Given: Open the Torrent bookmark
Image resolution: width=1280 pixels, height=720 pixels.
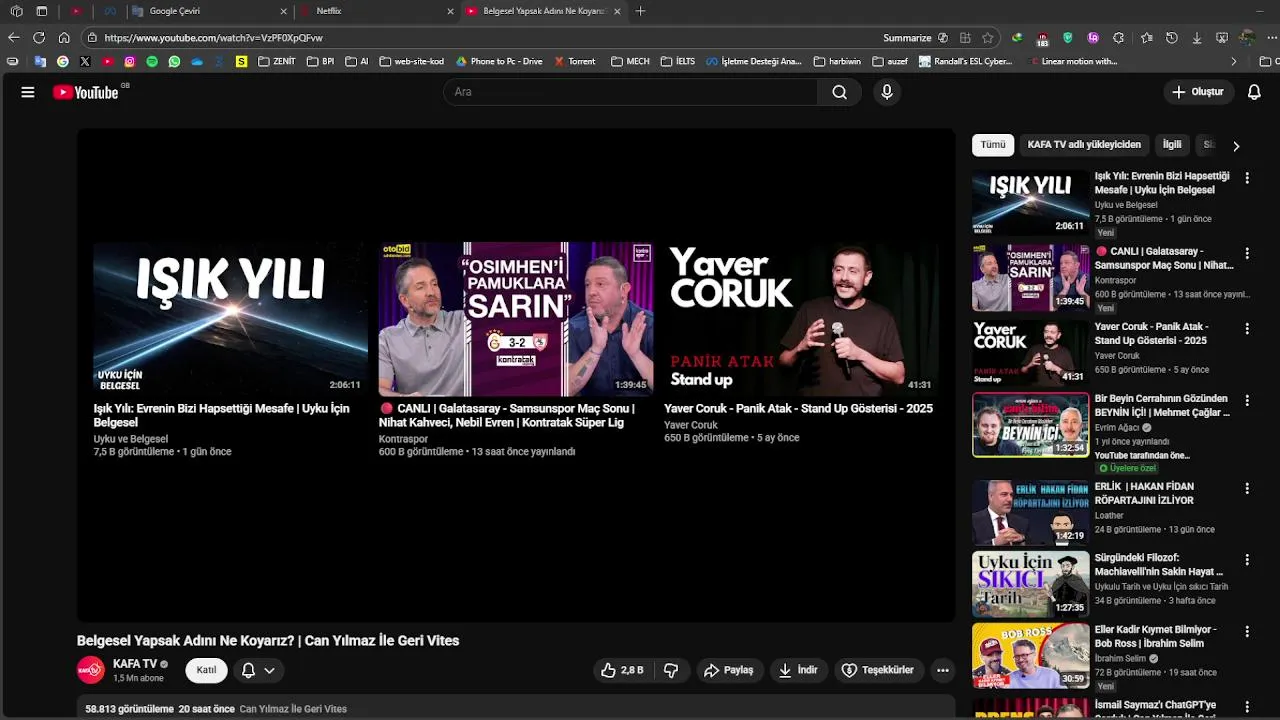Looking at the screenshot, I should (575, 61).
